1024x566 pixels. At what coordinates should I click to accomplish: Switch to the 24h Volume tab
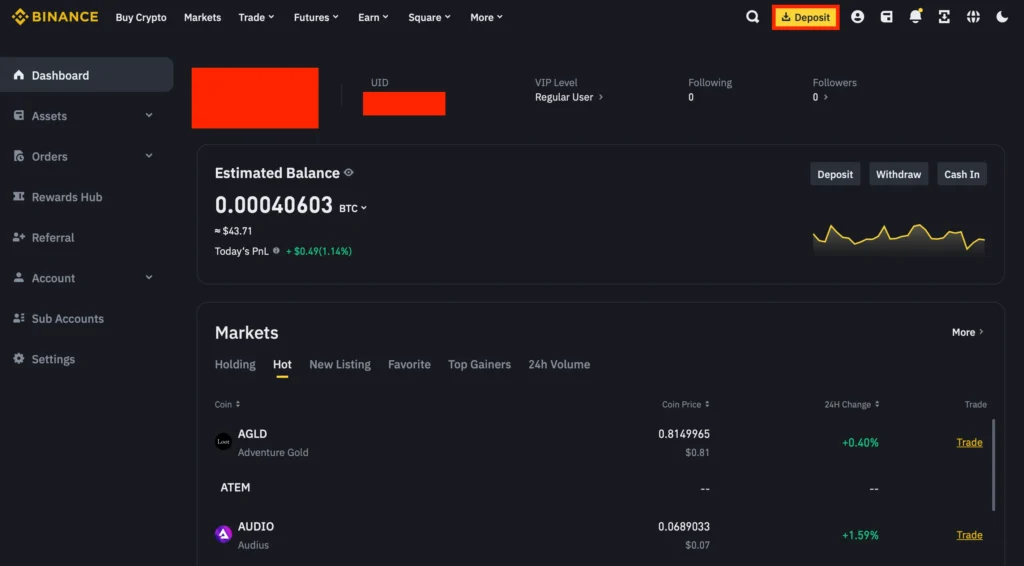[x=559, y=364]
